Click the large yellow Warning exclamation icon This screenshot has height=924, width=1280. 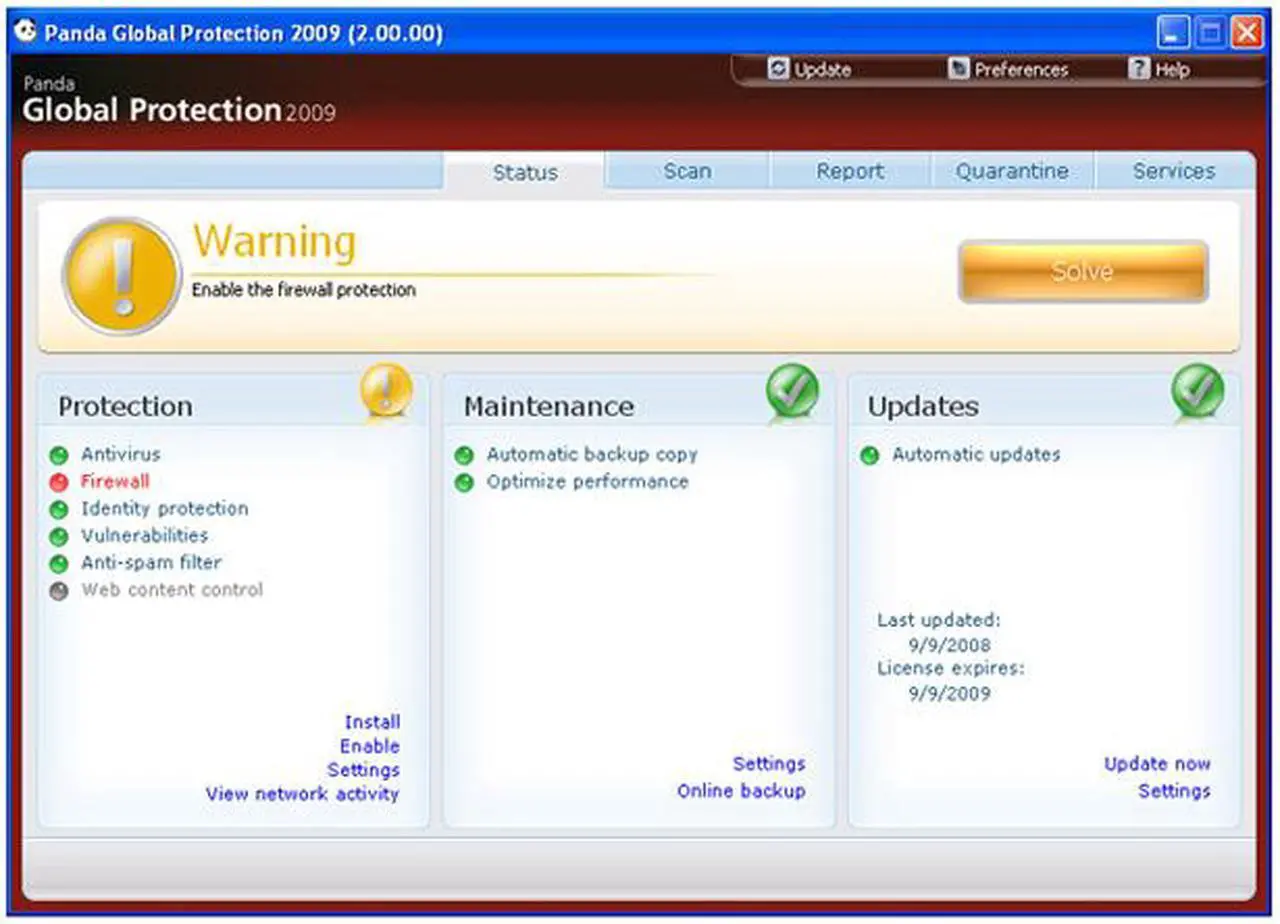122,277
